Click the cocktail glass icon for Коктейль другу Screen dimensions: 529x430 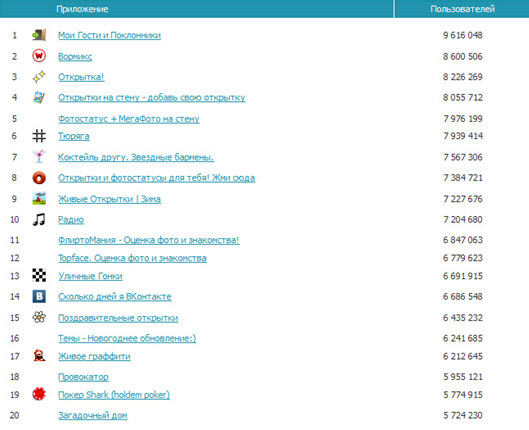tap(39, 157)
